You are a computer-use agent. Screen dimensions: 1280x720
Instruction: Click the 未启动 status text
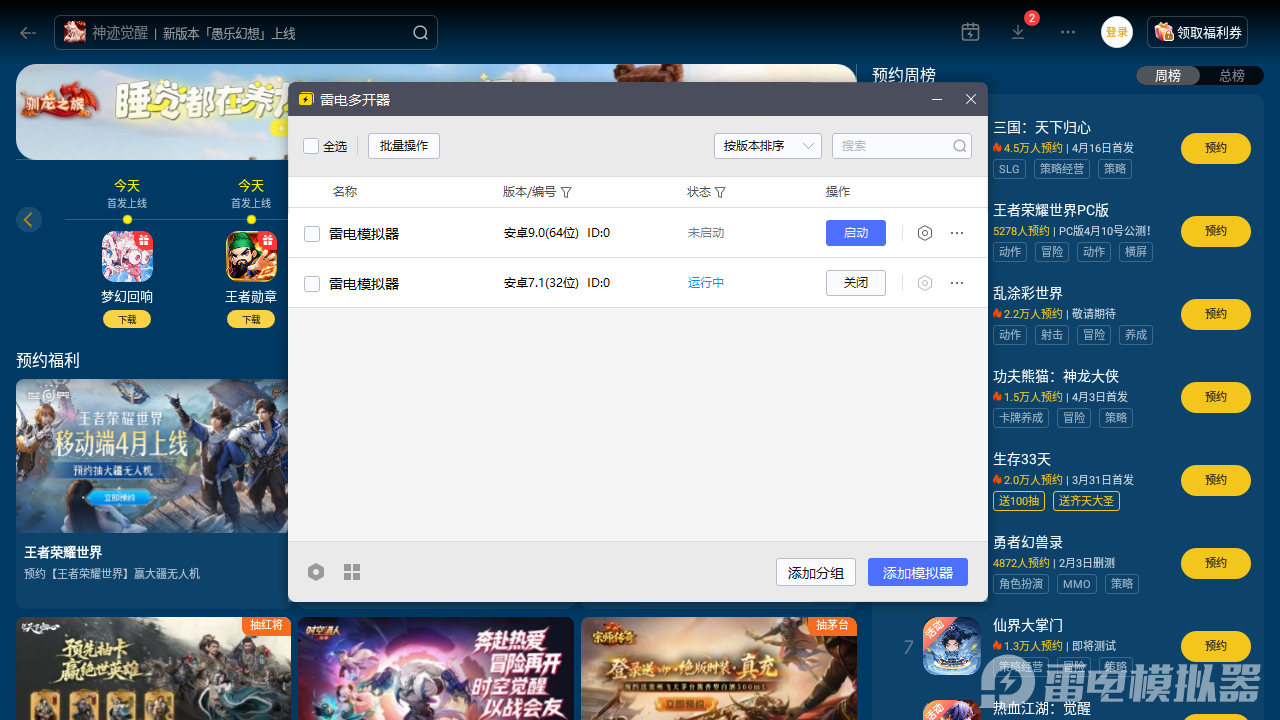click(706, 233)
